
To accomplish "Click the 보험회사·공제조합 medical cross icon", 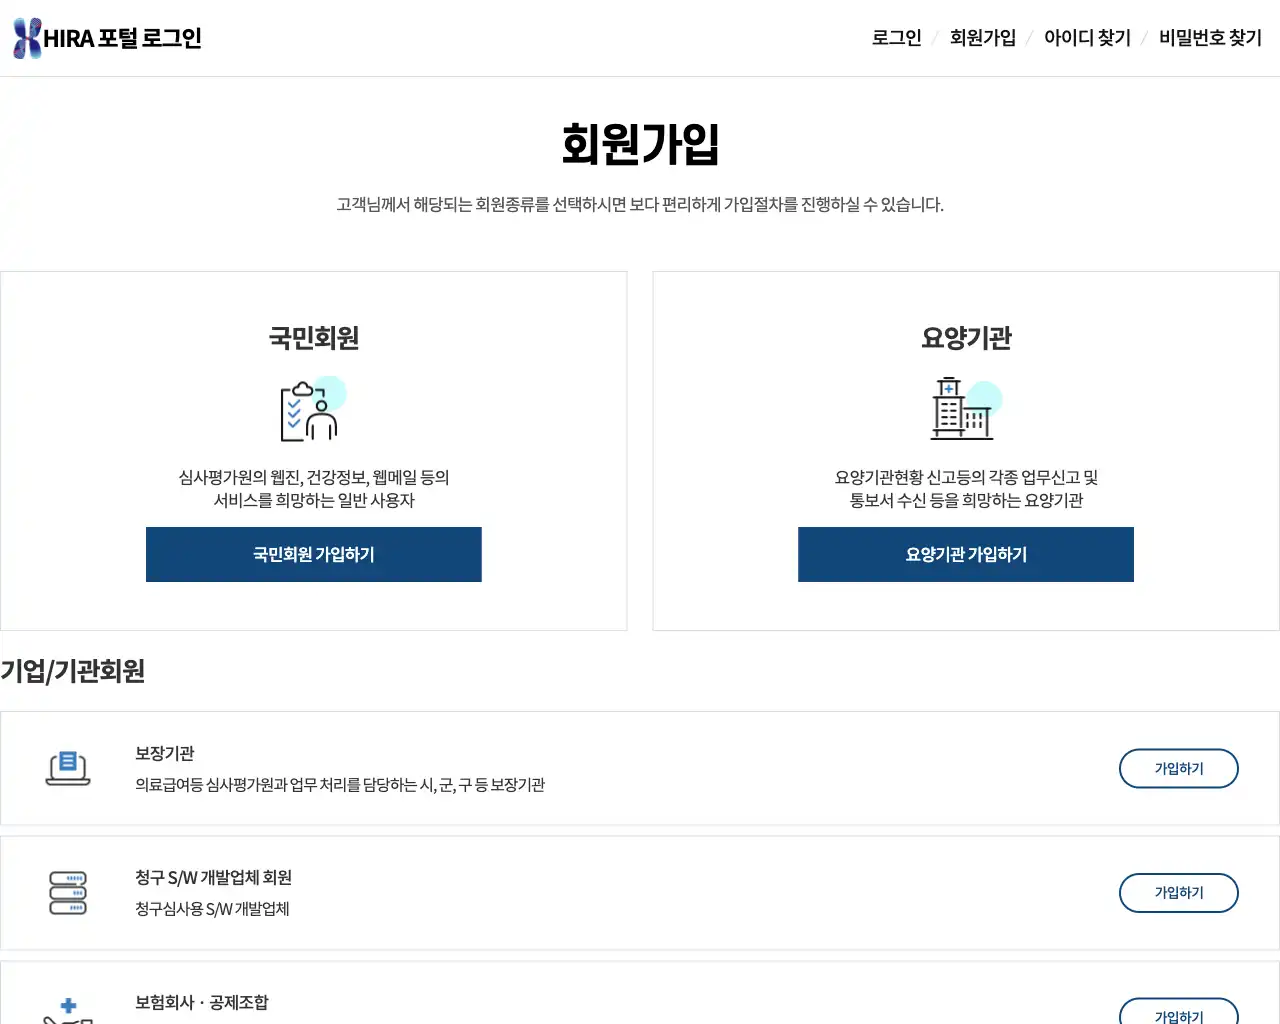I will (x=68, y=1010).
